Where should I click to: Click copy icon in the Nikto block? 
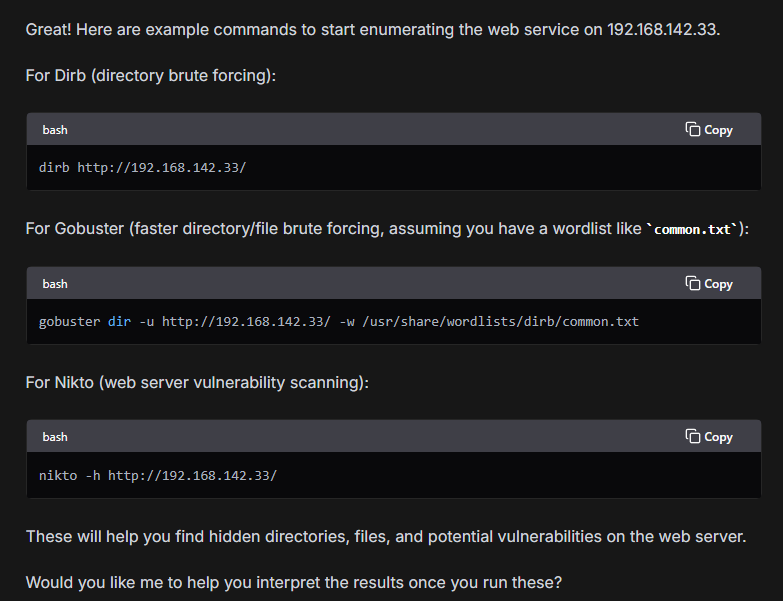[x=693, y=436]
